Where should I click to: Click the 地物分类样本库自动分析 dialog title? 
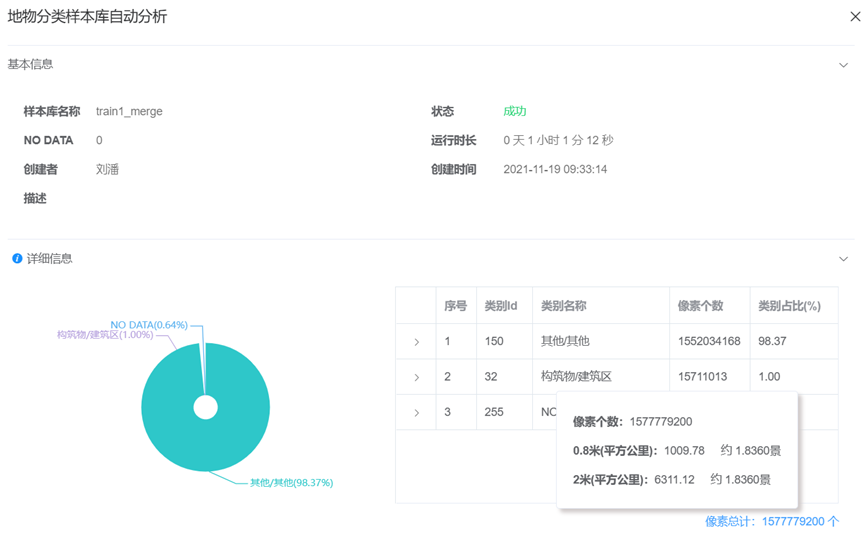(x=87, y=17)
